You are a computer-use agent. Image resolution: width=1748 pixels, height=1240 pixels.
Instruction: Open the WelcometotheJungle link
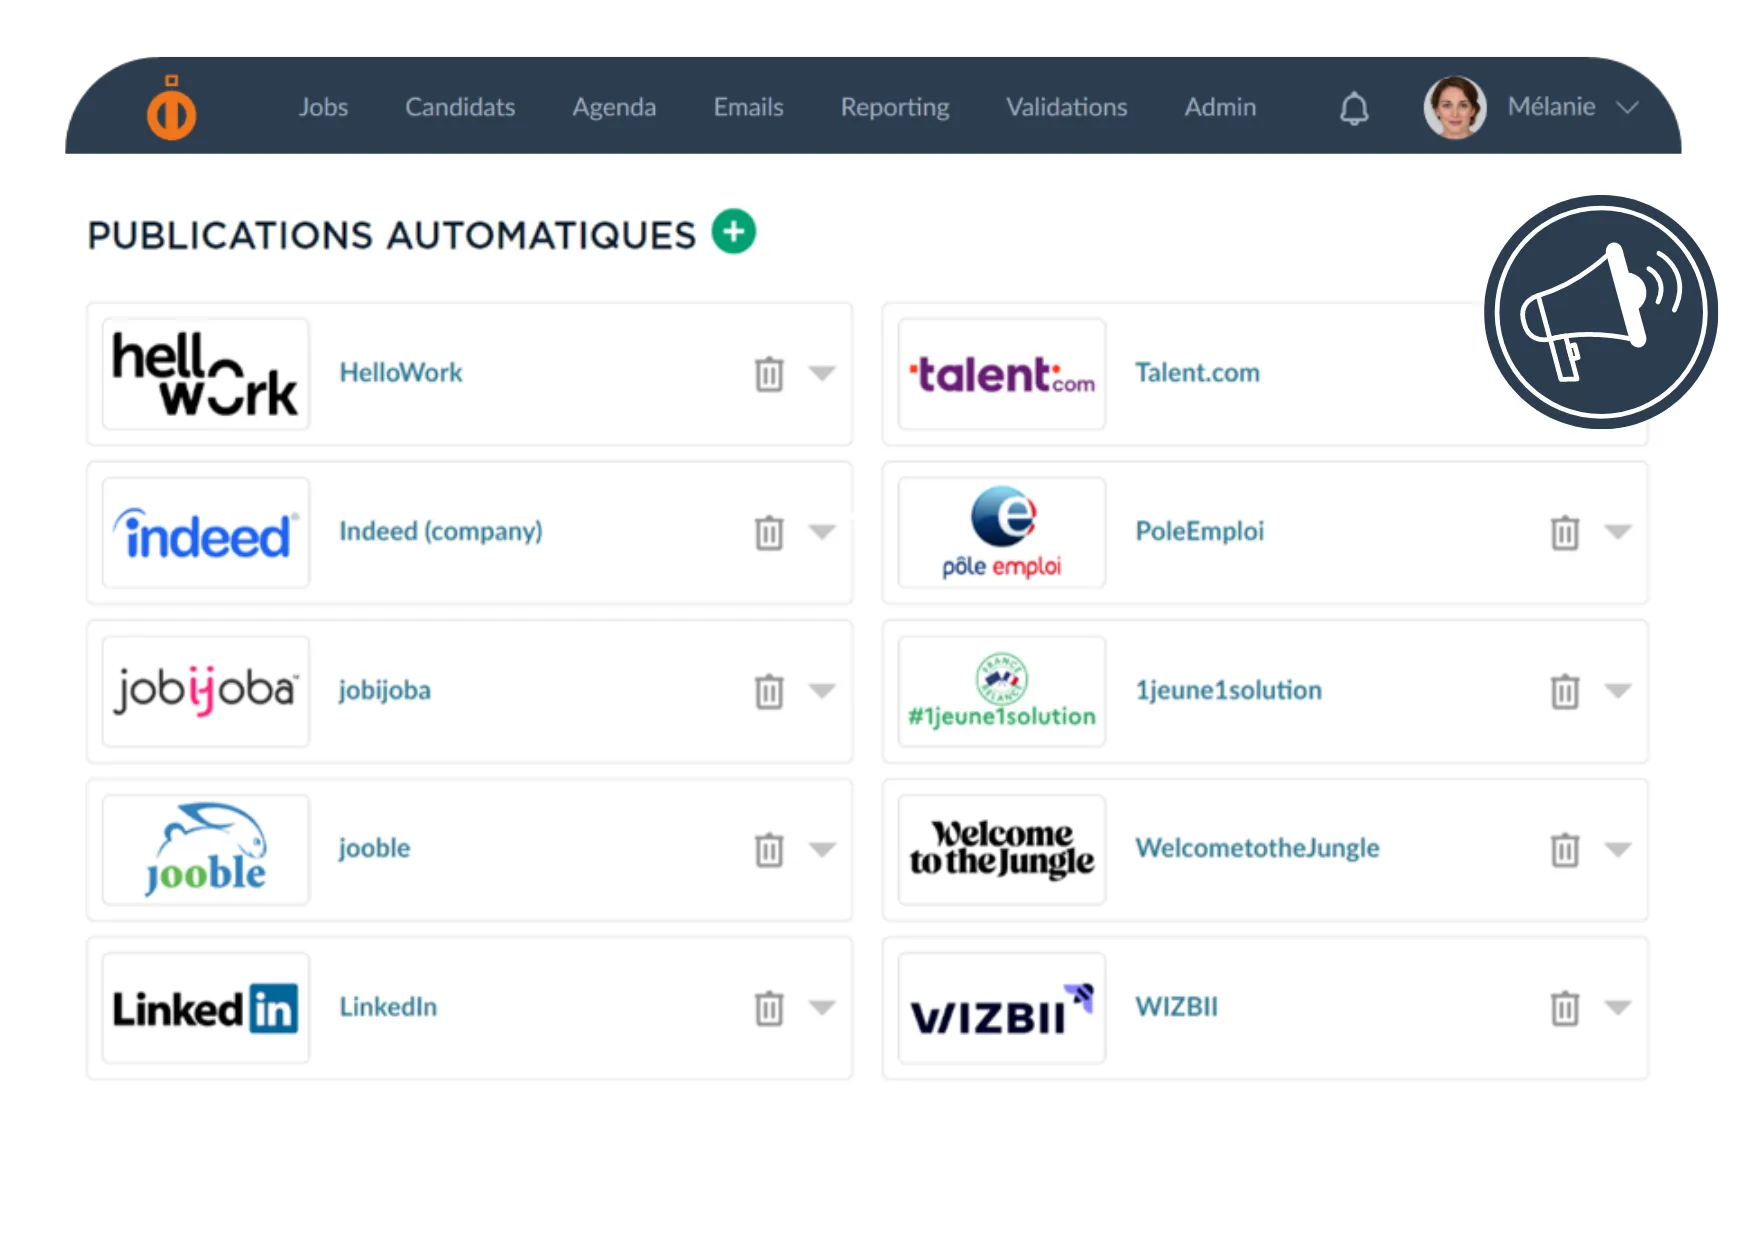[1257, 848]
